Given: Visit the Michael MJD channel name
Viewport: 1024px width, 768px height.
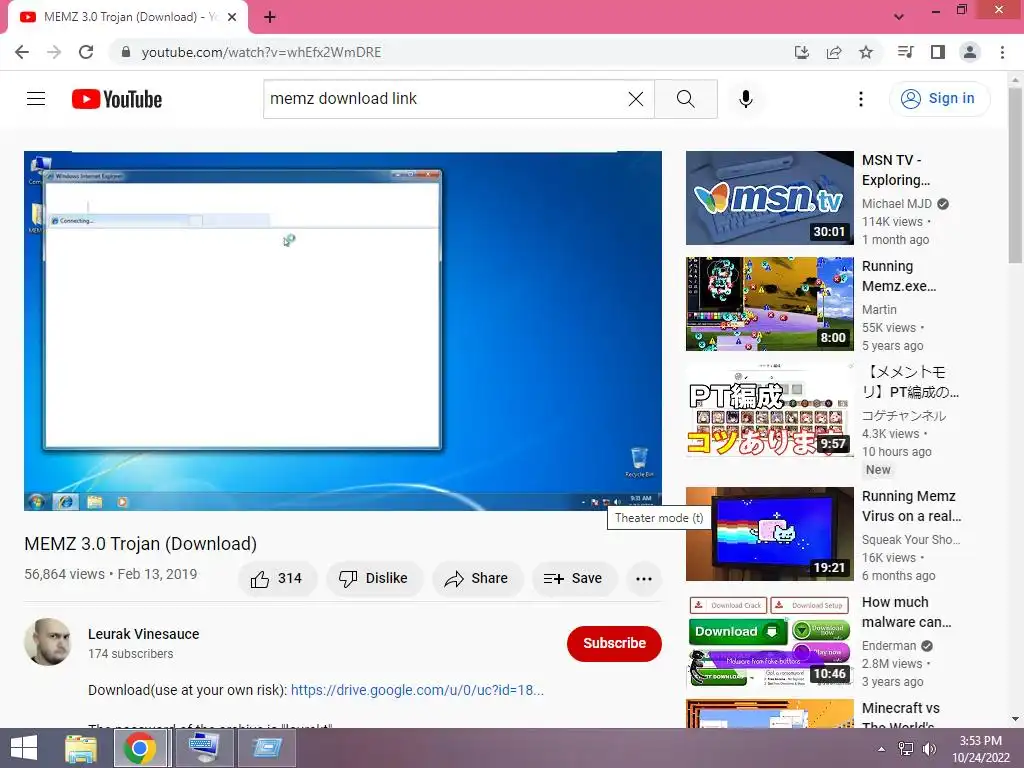Looking at the screenshot, I should (897, 204).
